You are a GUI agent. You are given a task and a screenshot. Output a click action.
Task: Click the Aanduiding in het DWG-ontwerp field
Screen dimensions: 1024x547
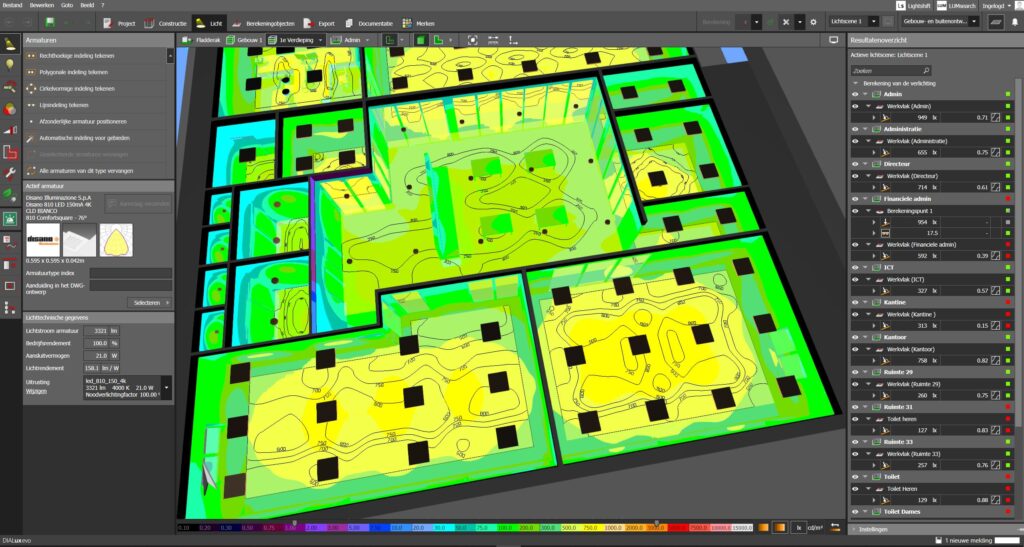click(x=131, y=286)
